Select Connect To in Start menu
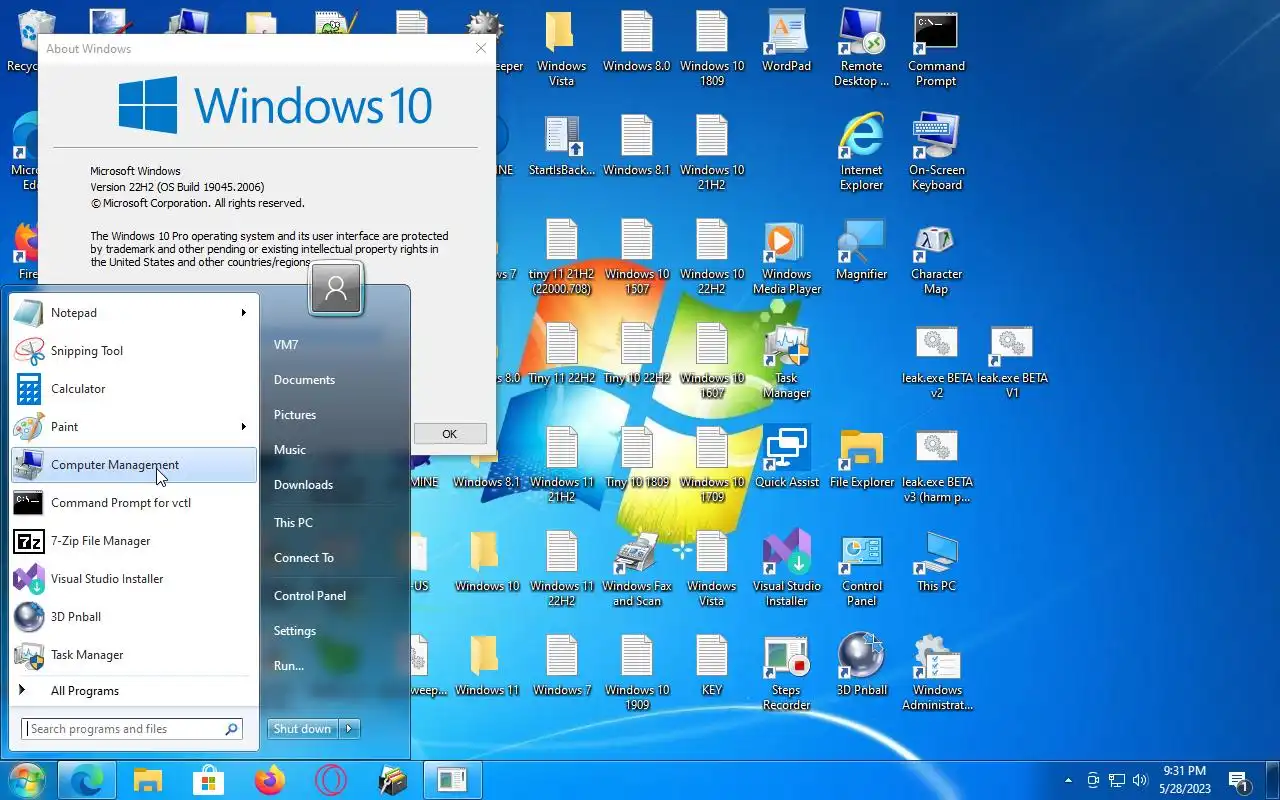1280x800 pixels. 304,558
